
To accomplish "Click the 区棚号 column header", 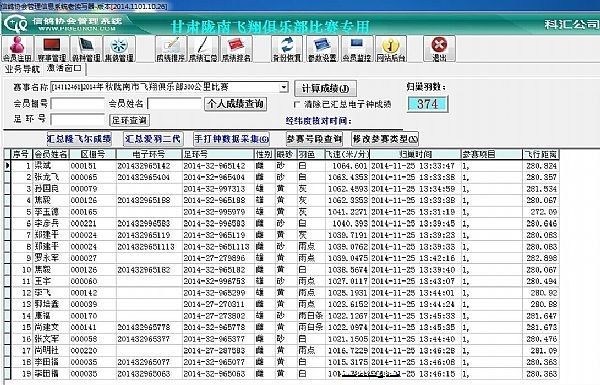I will (x=93, y=154).
